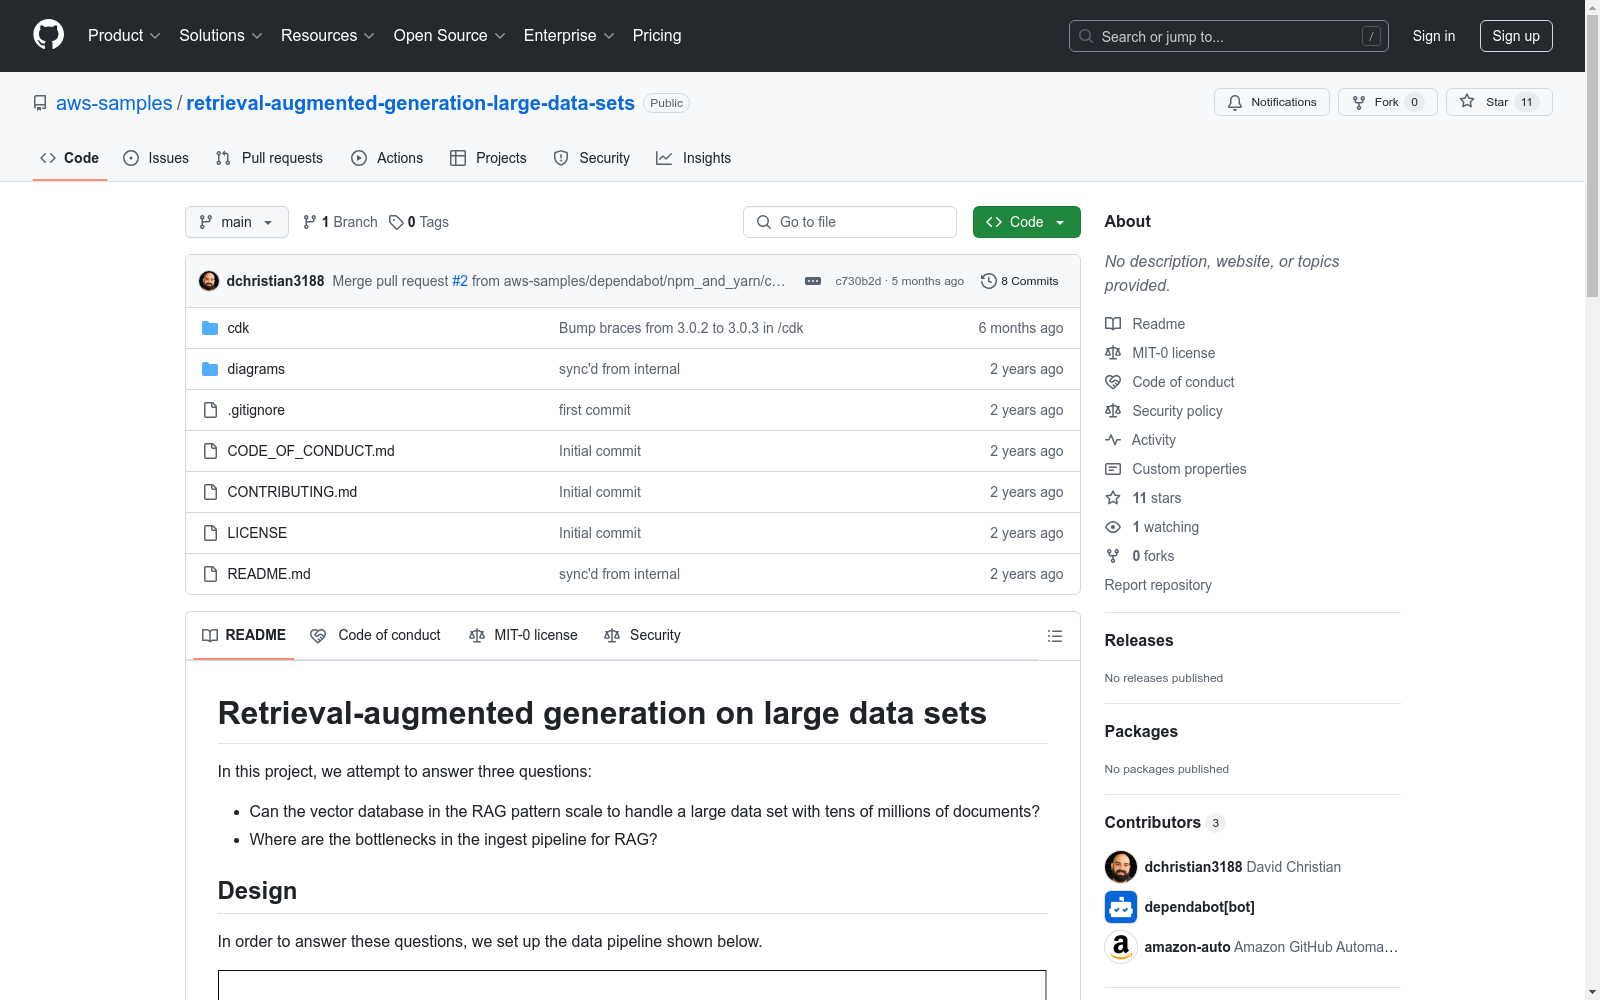The height and width of the screenshot is (1000, 1600).
Task: Open the README outline list icon
Action: pyautogui.click(x=1055, y=636)
